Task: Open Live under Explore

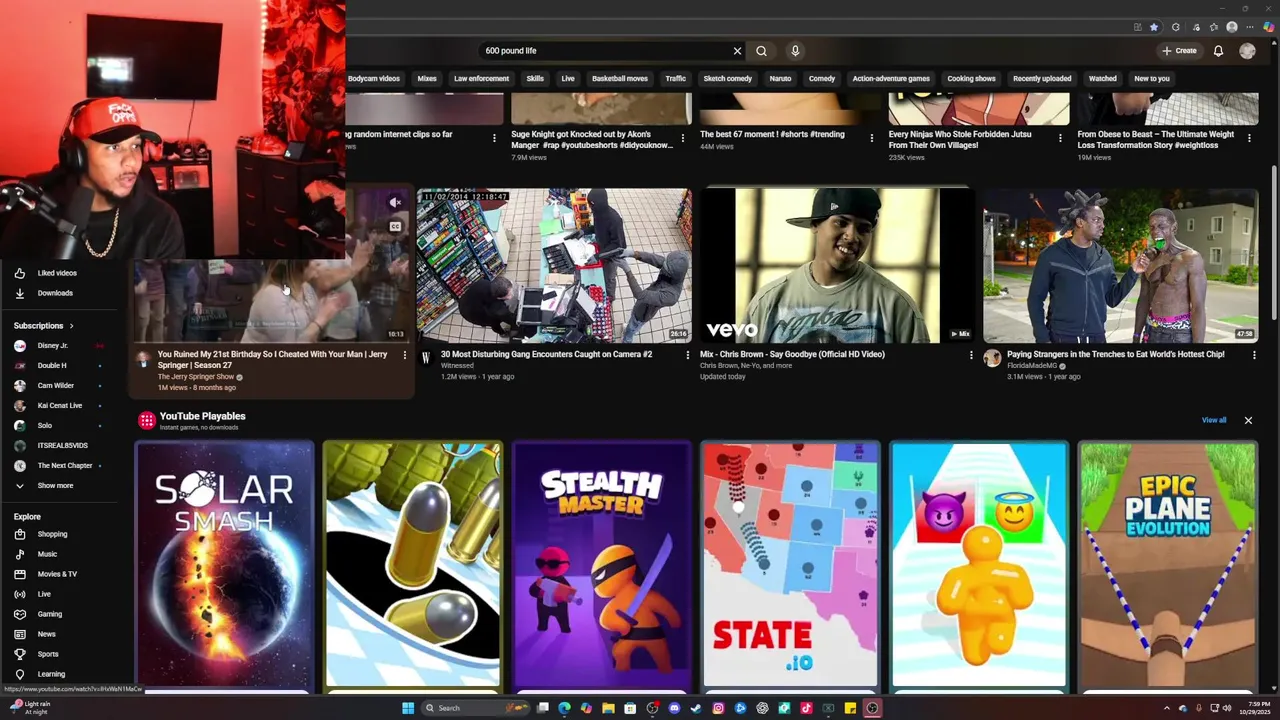Action: (44, 594)
